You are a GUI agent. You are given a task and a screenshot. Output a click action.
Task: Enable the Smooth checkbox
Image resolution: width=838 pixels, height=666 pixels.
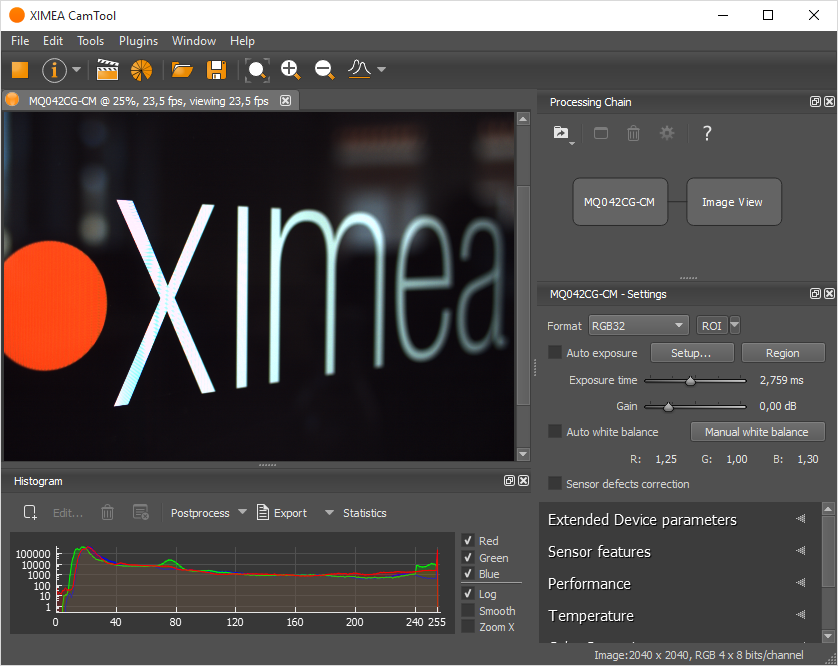pyautogui.click(x=468, y=610)
